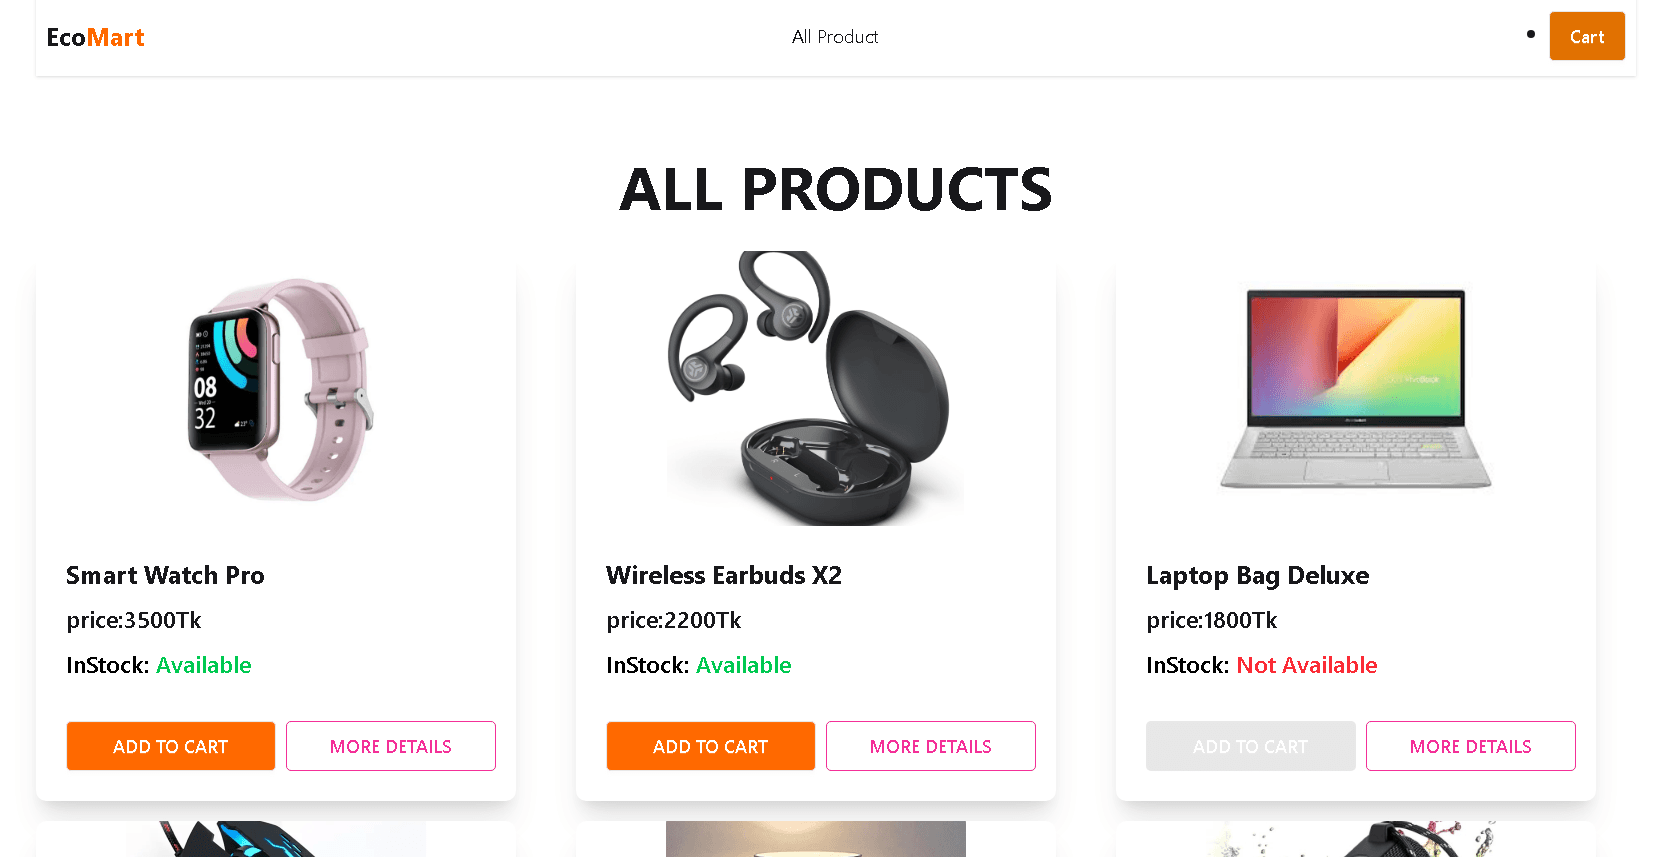
Task: Click the ALL PRODUCTS heading
Action: point(835,190)
